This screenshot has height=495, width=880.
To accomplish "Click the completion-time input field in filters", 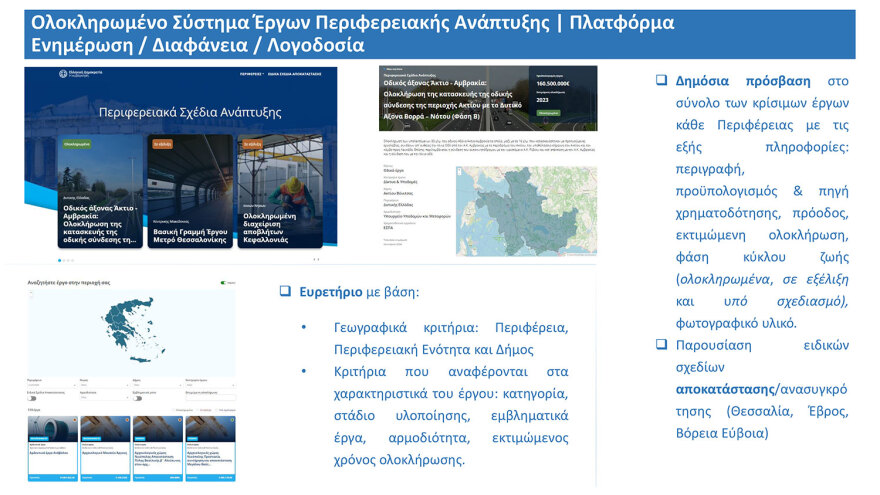I will pyautogui.click(x=210, y=398).
